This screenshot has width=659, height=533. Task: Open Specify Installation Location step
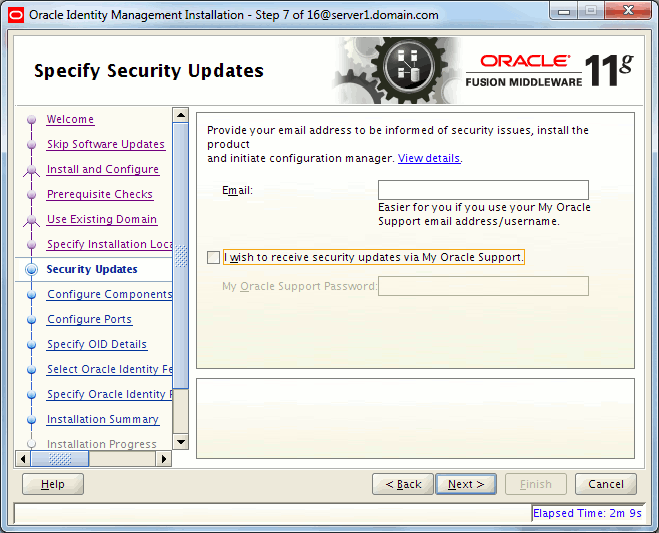click(x=109, y=244)
